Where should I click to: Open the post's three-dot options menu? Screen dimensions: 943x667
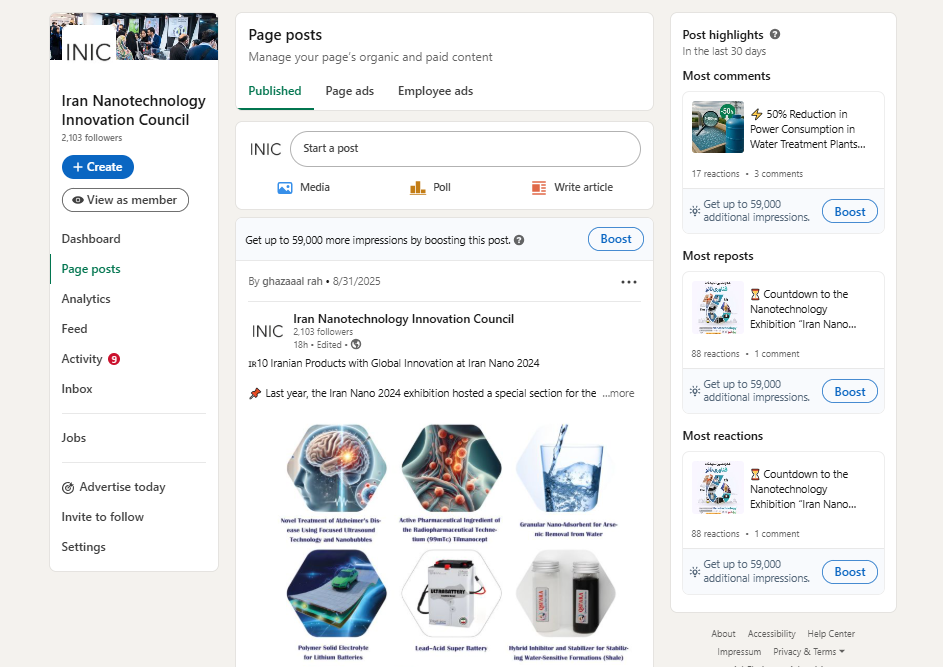pos(629,282)
